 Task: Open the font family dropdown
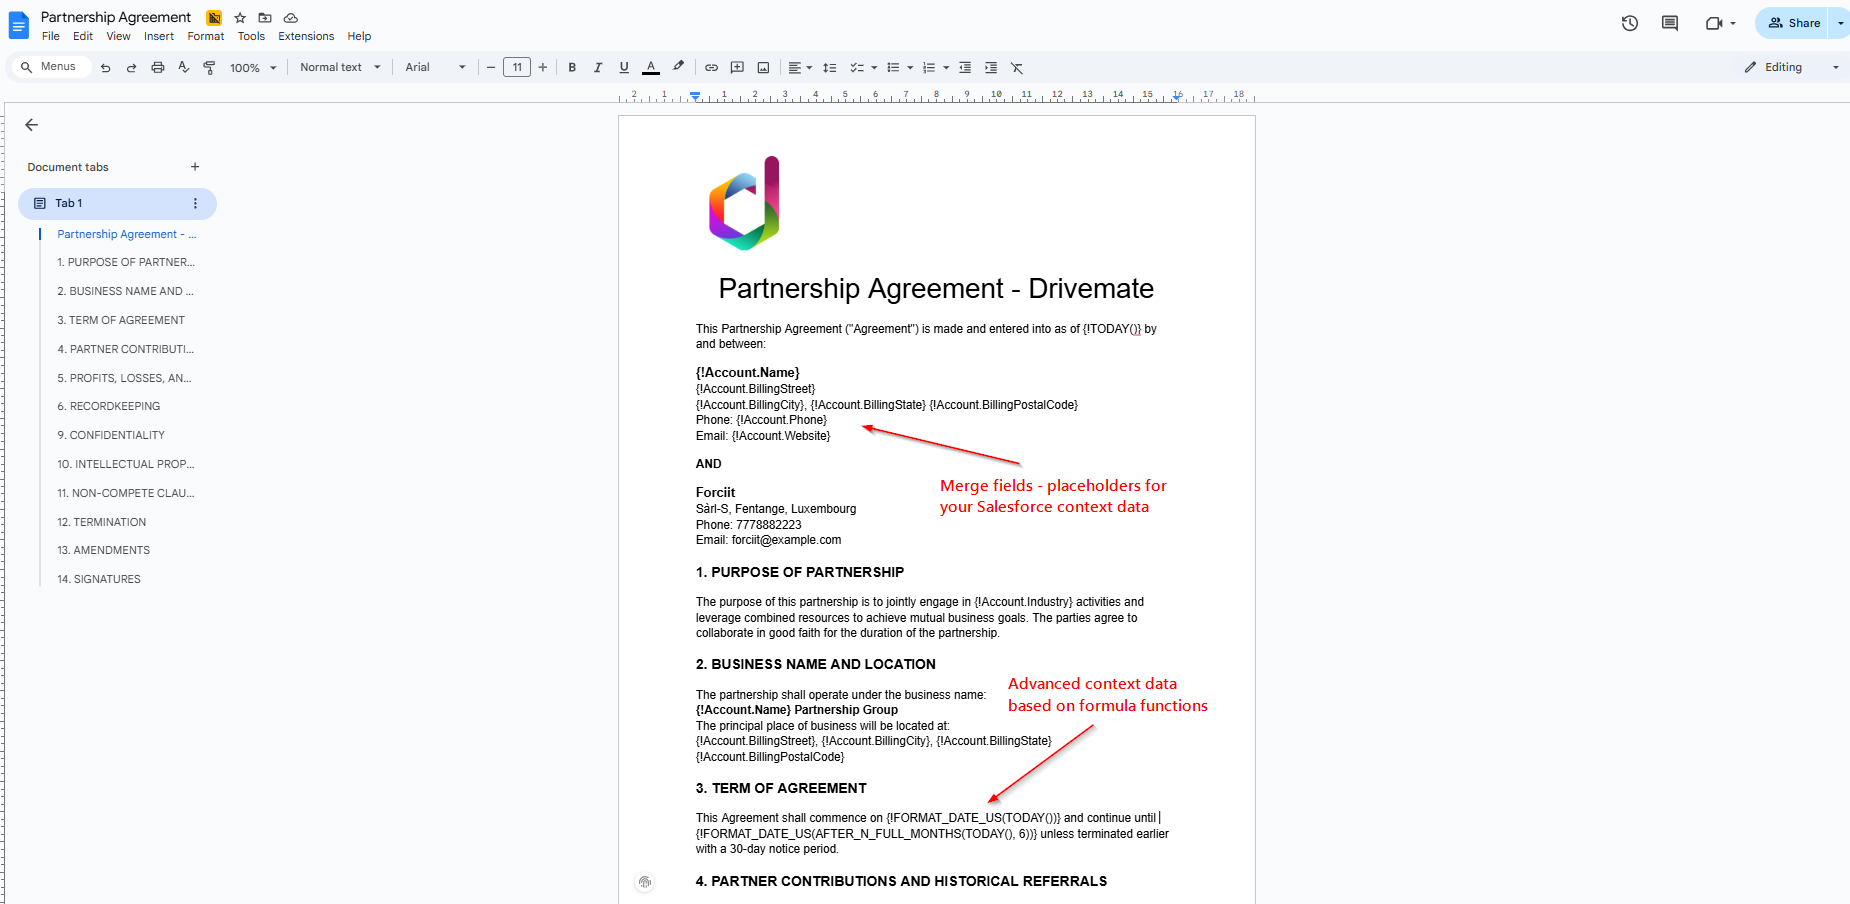(435, 67)
